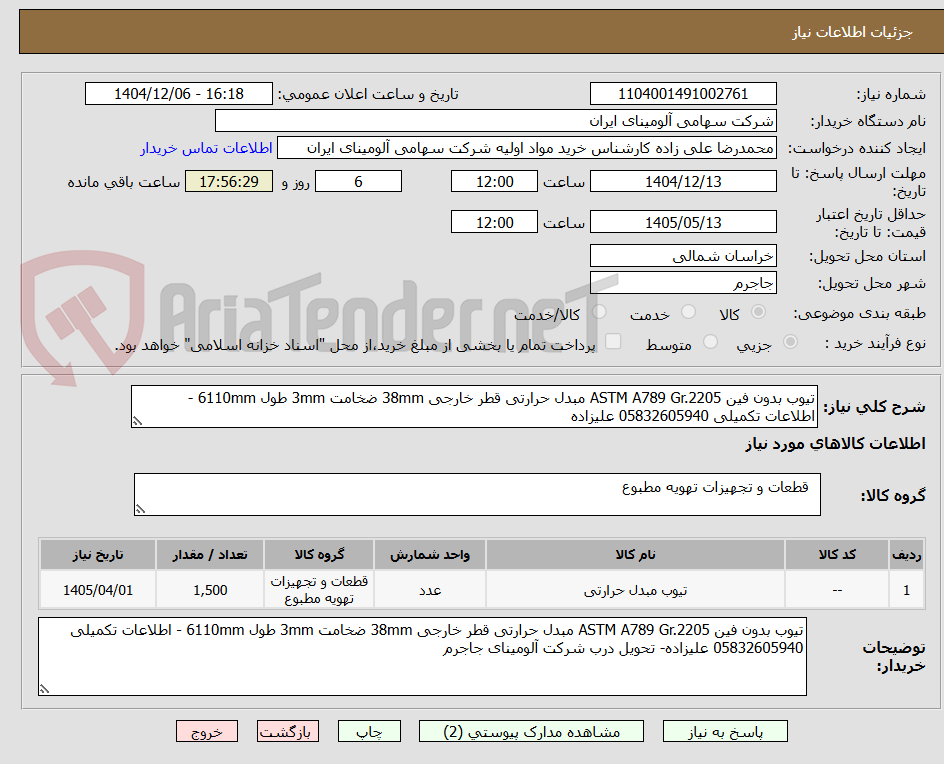Select the کالا/خدمت radio button
Screen dimensions: 944x764
coord(599,312)
